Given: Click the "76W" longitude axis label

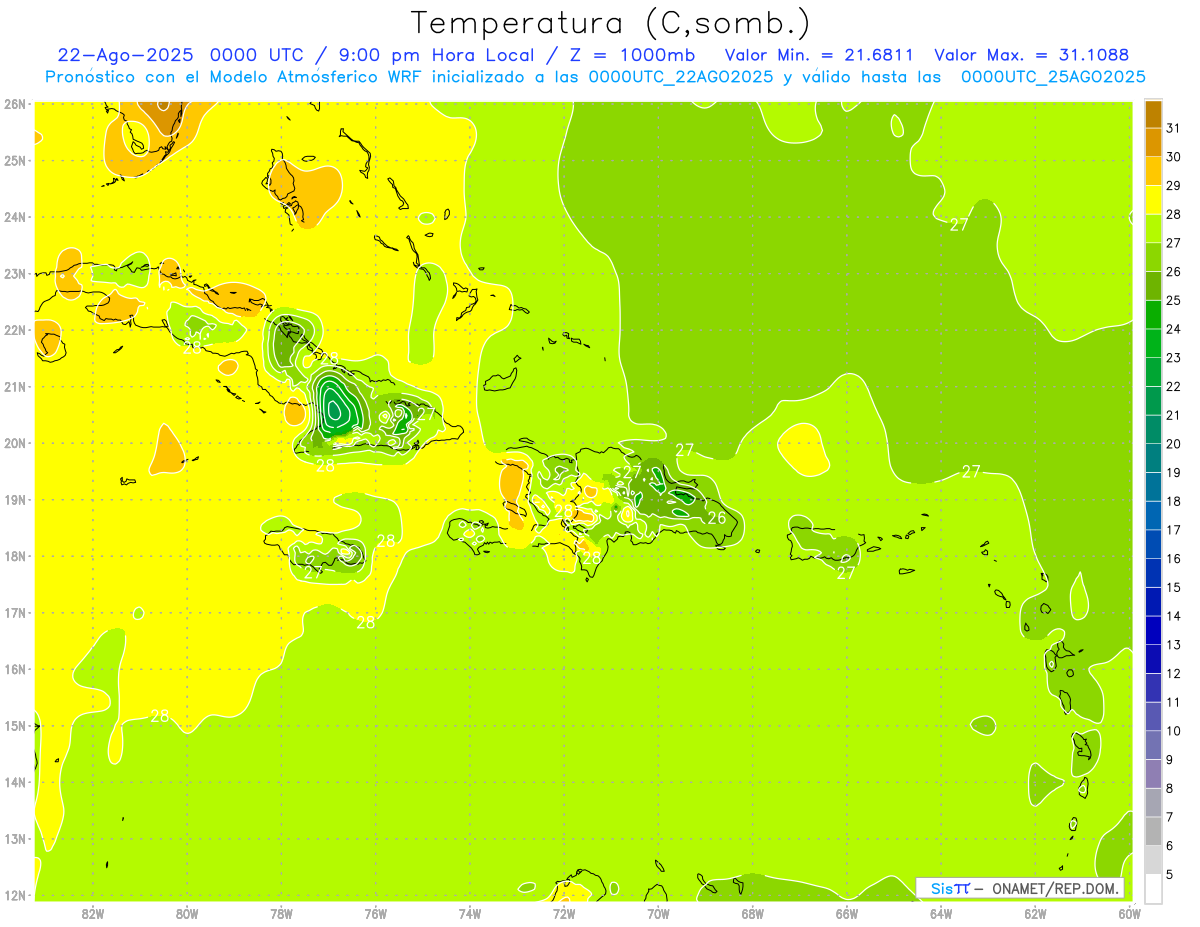Looking at the screenshot, I should (x=376, y=912).
